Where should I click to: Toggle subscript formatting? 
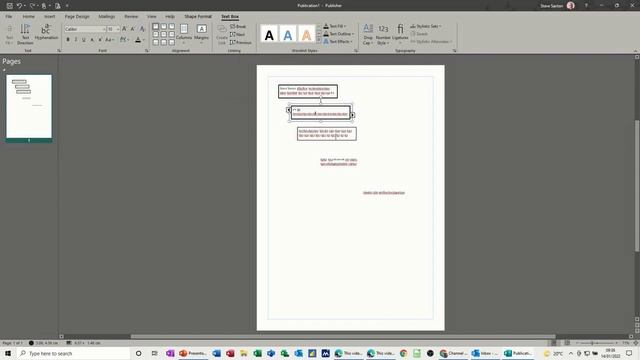(92, 40)
